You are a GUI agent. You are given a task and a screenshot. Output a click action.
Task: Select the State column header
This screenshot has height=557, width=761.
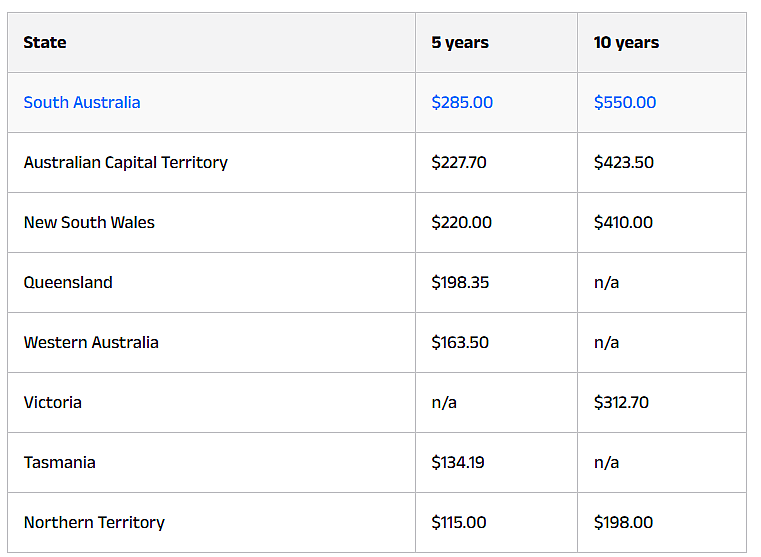(x=45, y=43)
